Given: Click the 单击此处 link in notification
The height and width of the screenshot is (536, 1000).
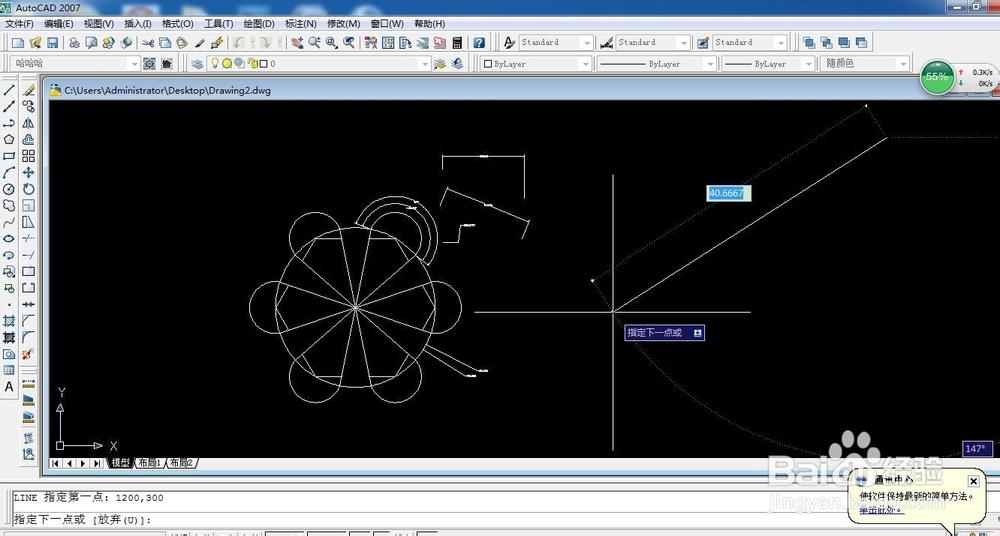Looking at the screenshot, I should click(881, 509).
